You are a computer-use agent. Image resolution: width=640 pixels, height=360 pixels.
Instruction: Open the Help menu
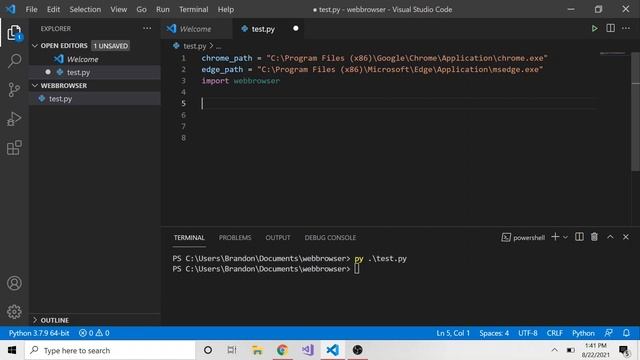pyautogui.click(x=225, y=9)
